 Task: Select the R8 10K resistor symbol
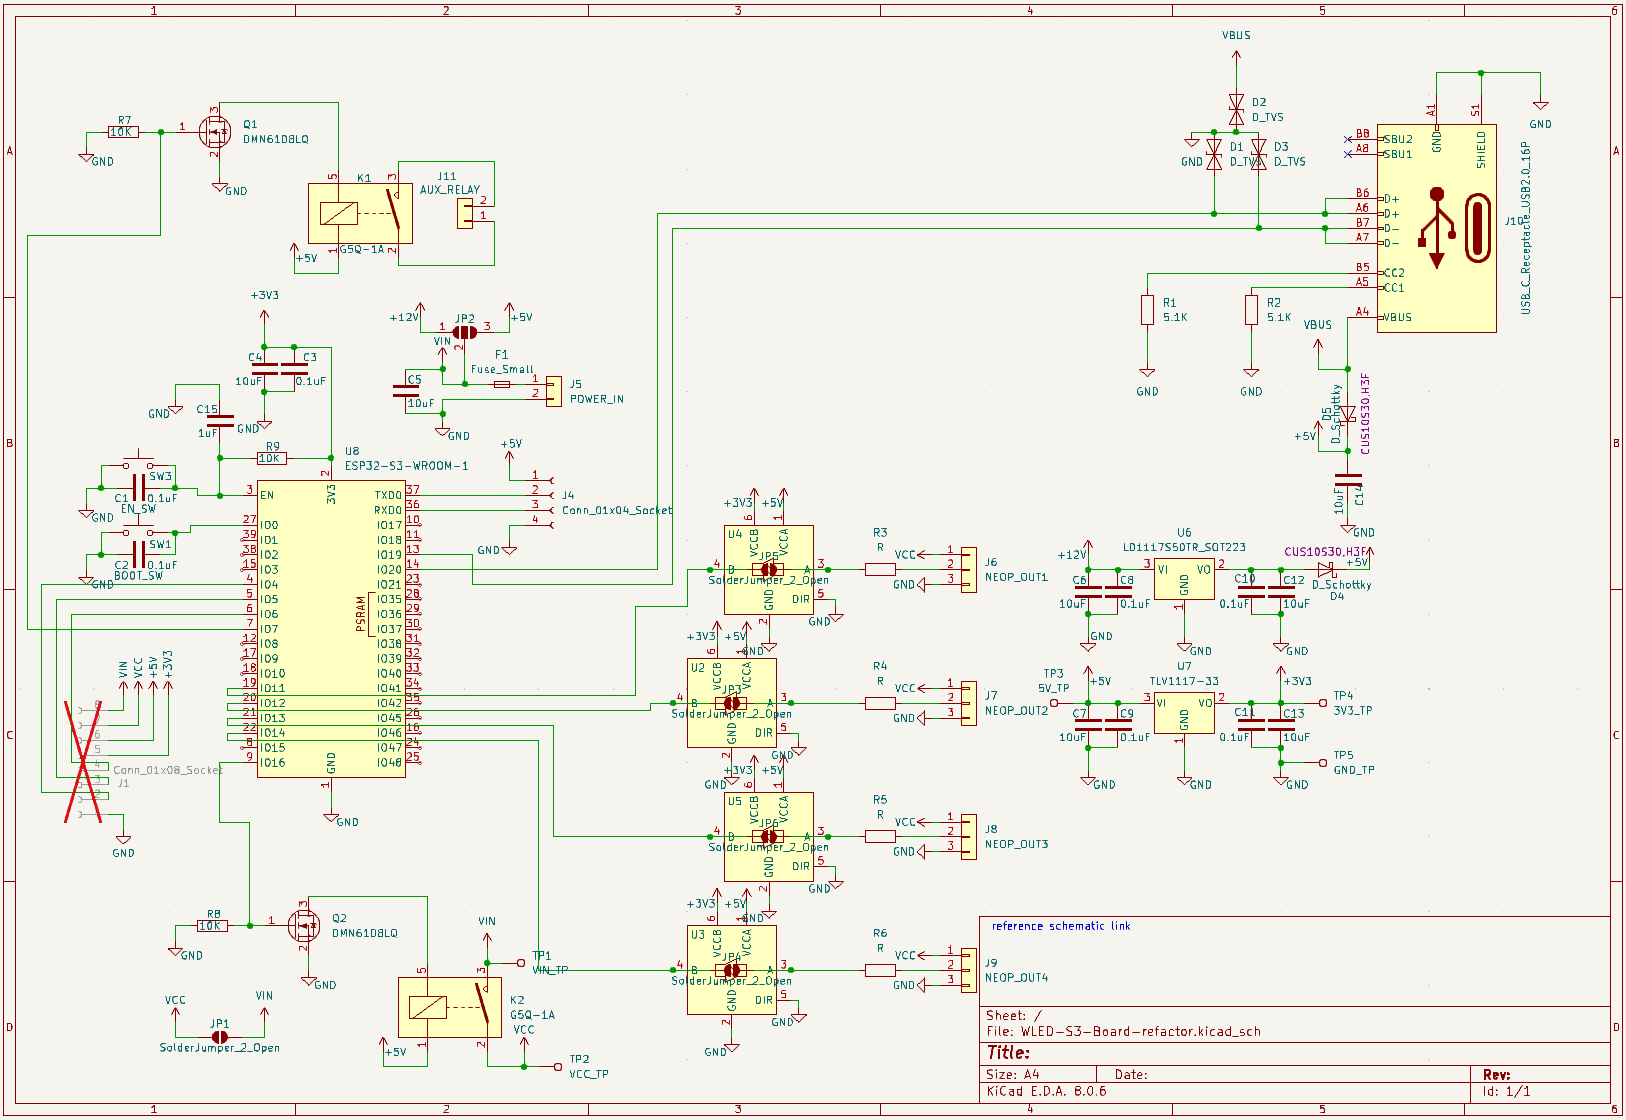pyautogui.click(x=211, y=926)
